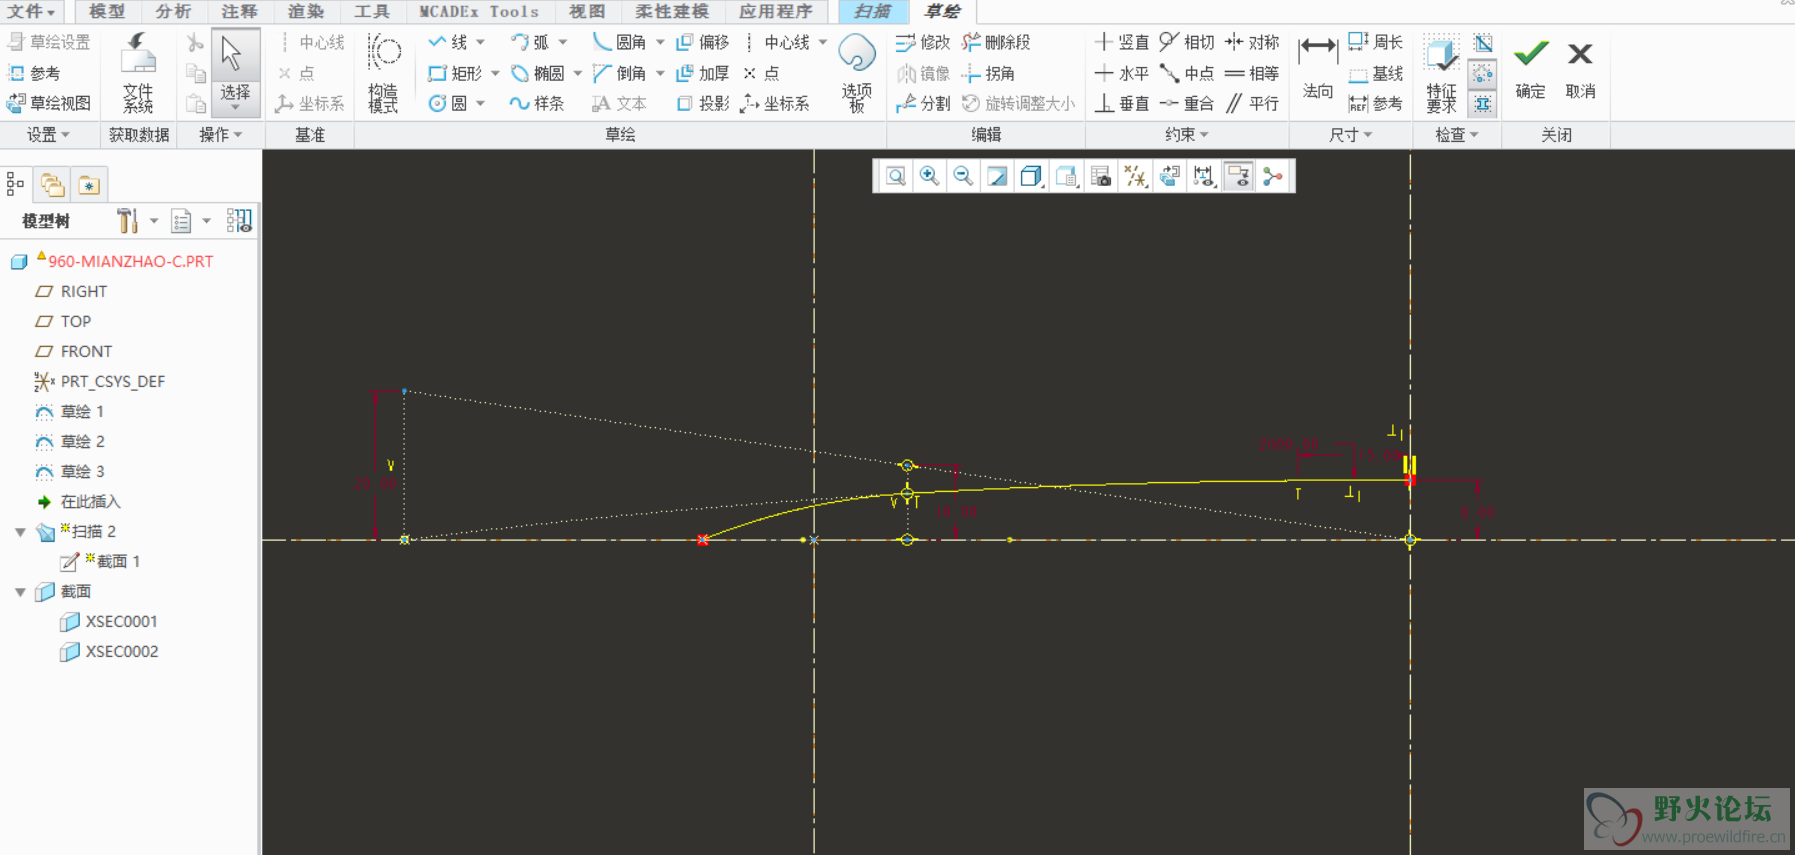Switch to the Analysis (分析) tab

point(173,12)
